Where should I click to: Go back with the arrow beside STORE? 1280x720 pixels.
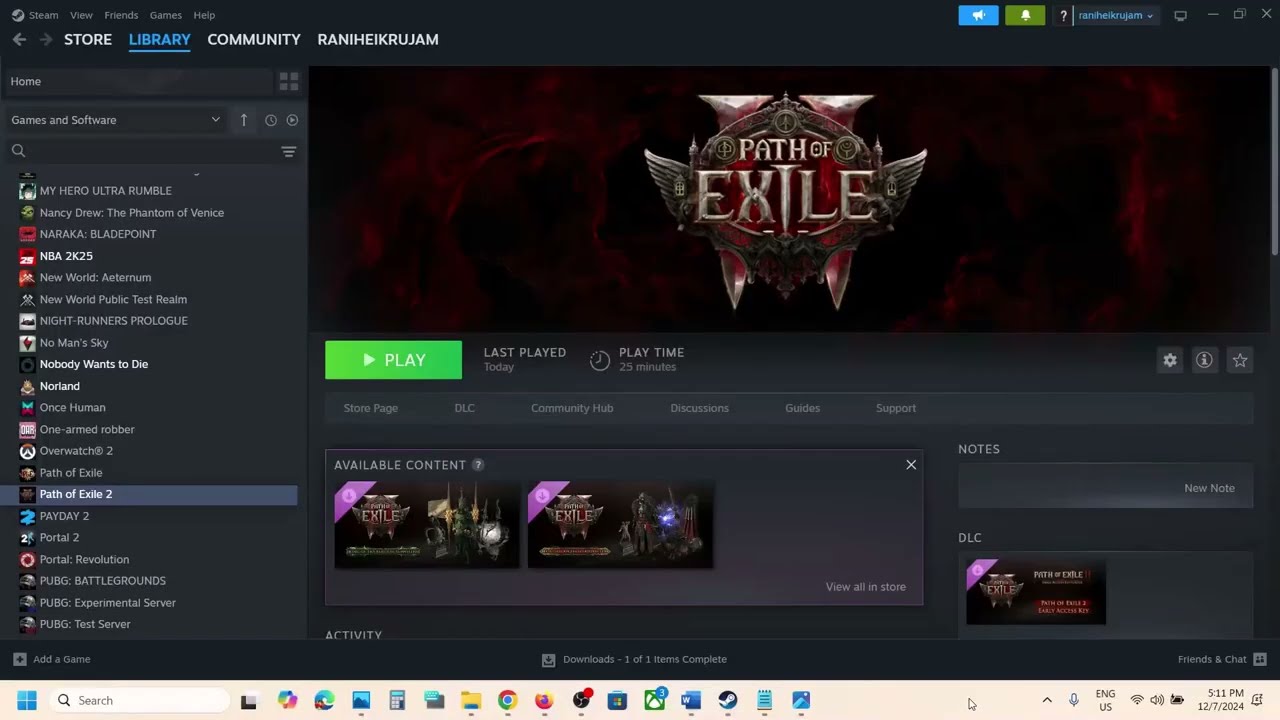pyautogui.click(x=19, y=39)
